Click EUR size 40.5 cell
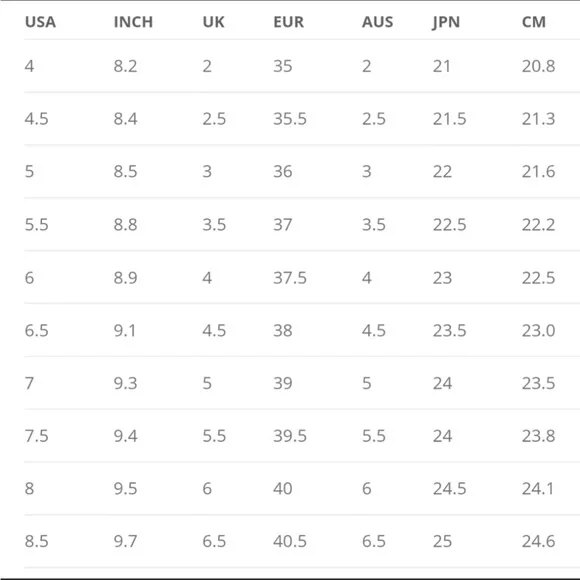 pos(290,541)
